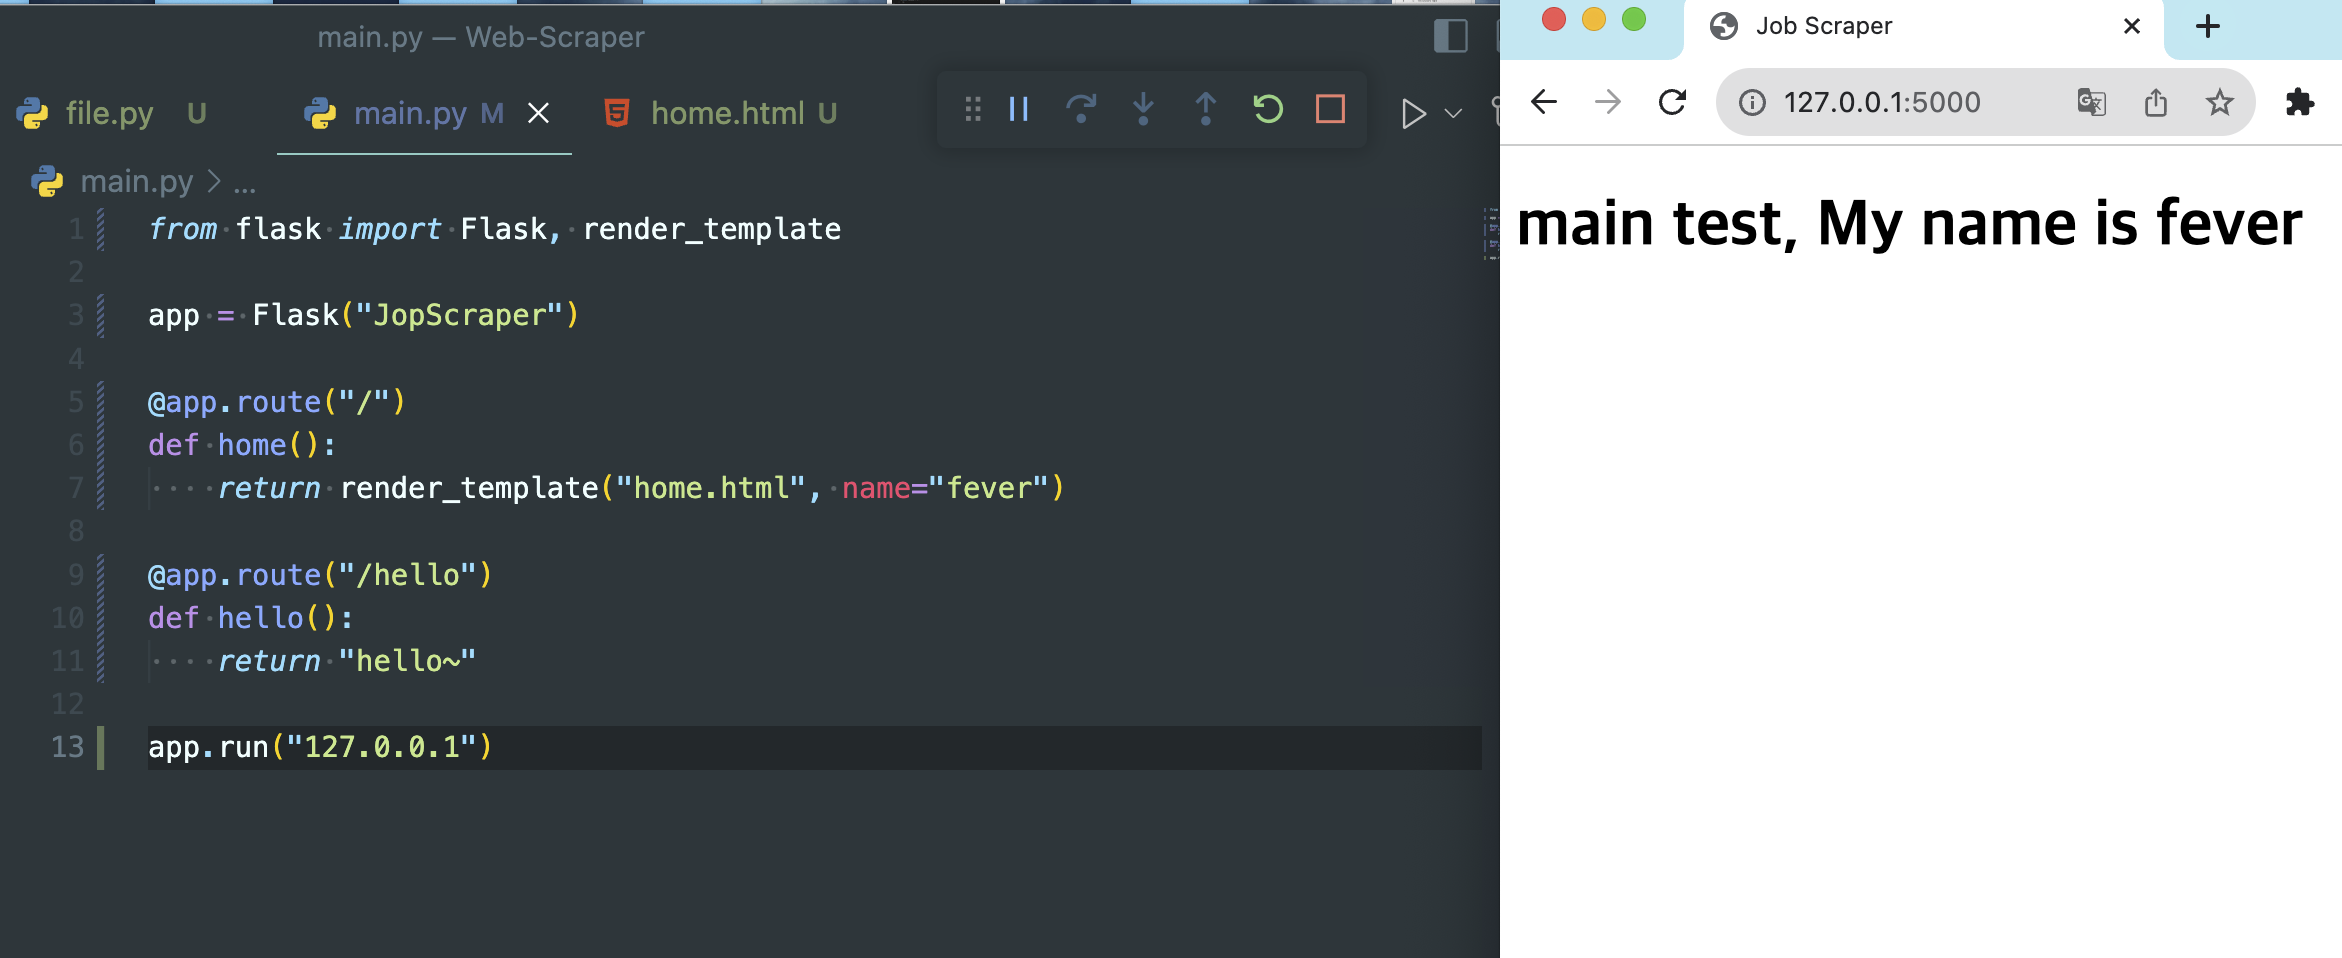Click the site info icon in address bar
Viewport: 2342px width, 958px height.
point(1752,102)
